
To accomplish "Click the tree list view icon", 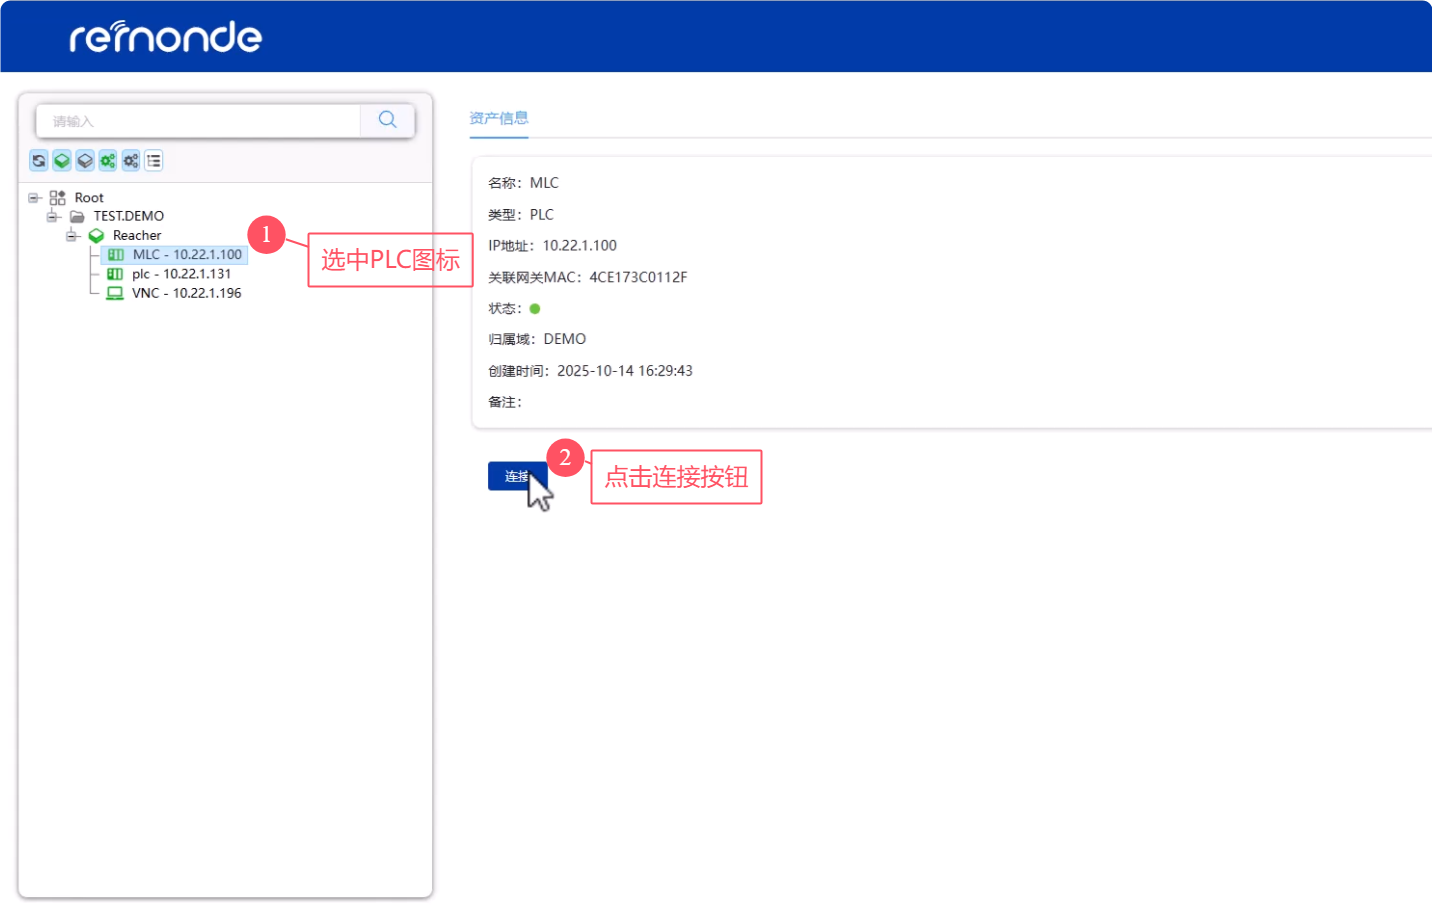I will pyautogui.click(x=154, y=161).
